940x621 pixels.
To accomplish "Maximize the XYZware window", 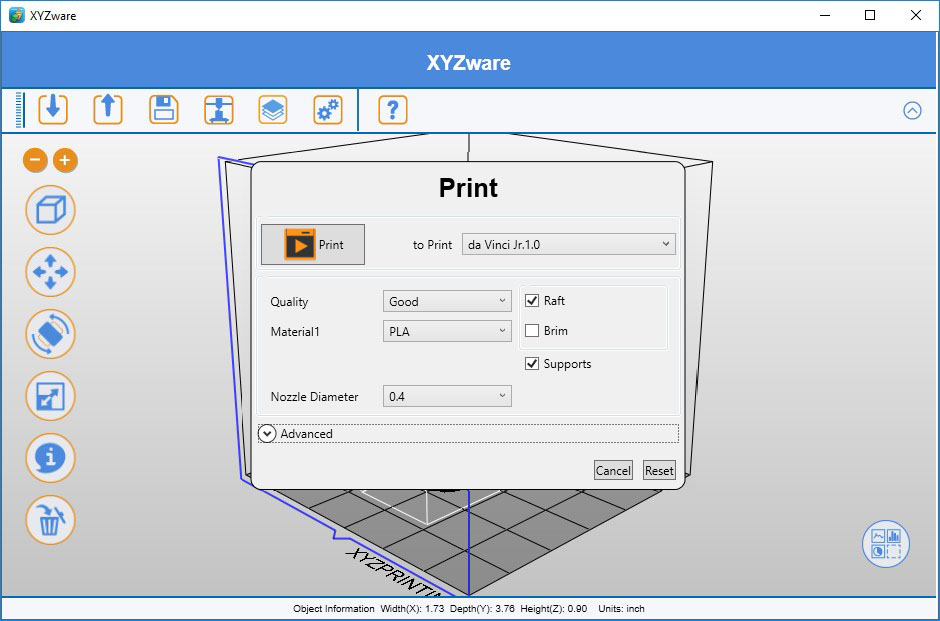I will click(x=870, y=15).
